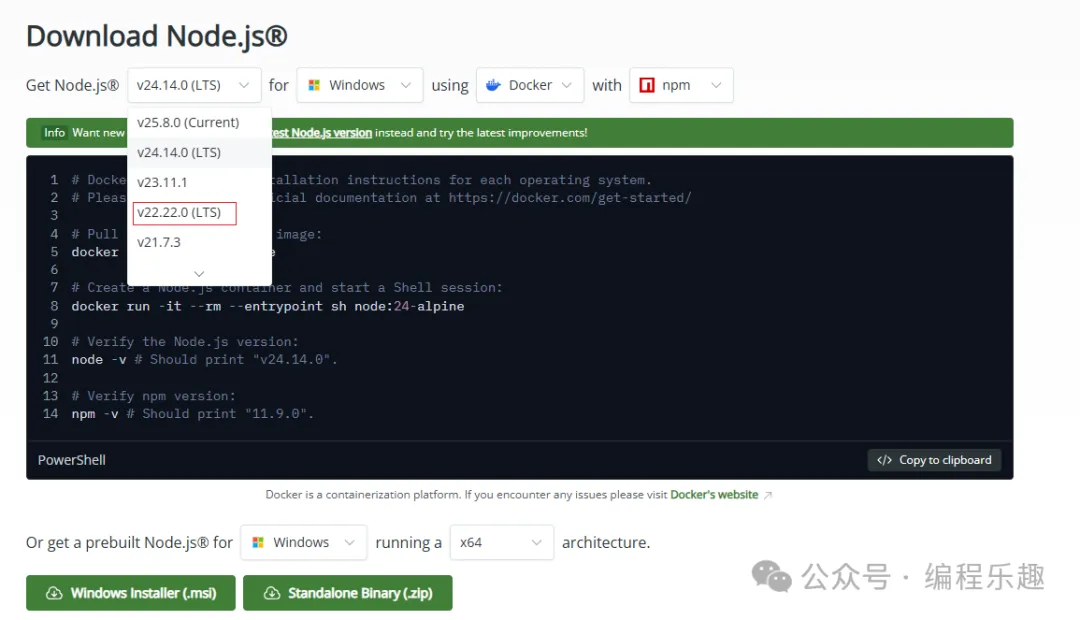Visit the Docker's website link
This screenshot has width=1080, height=620.
point(714,493)
